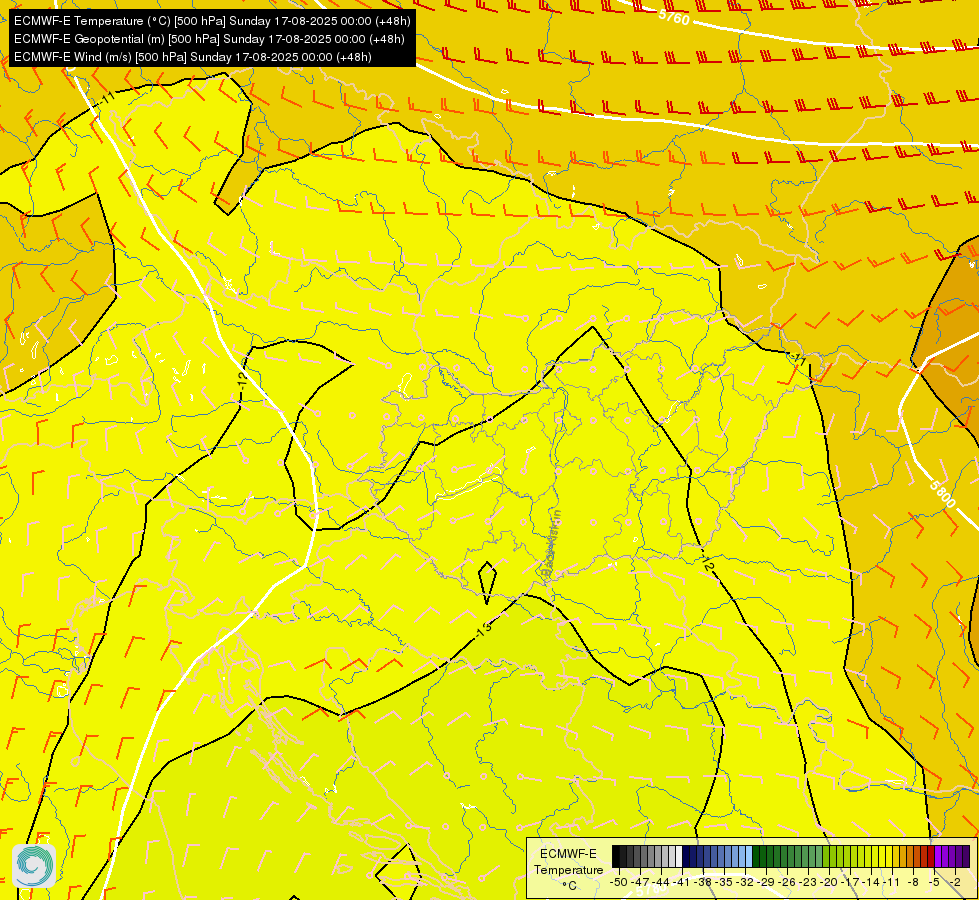Image resolution: width=979 pixels, height=900 pixels.
Task: Click the -41 legend scale label
Action: coord(682,882)
